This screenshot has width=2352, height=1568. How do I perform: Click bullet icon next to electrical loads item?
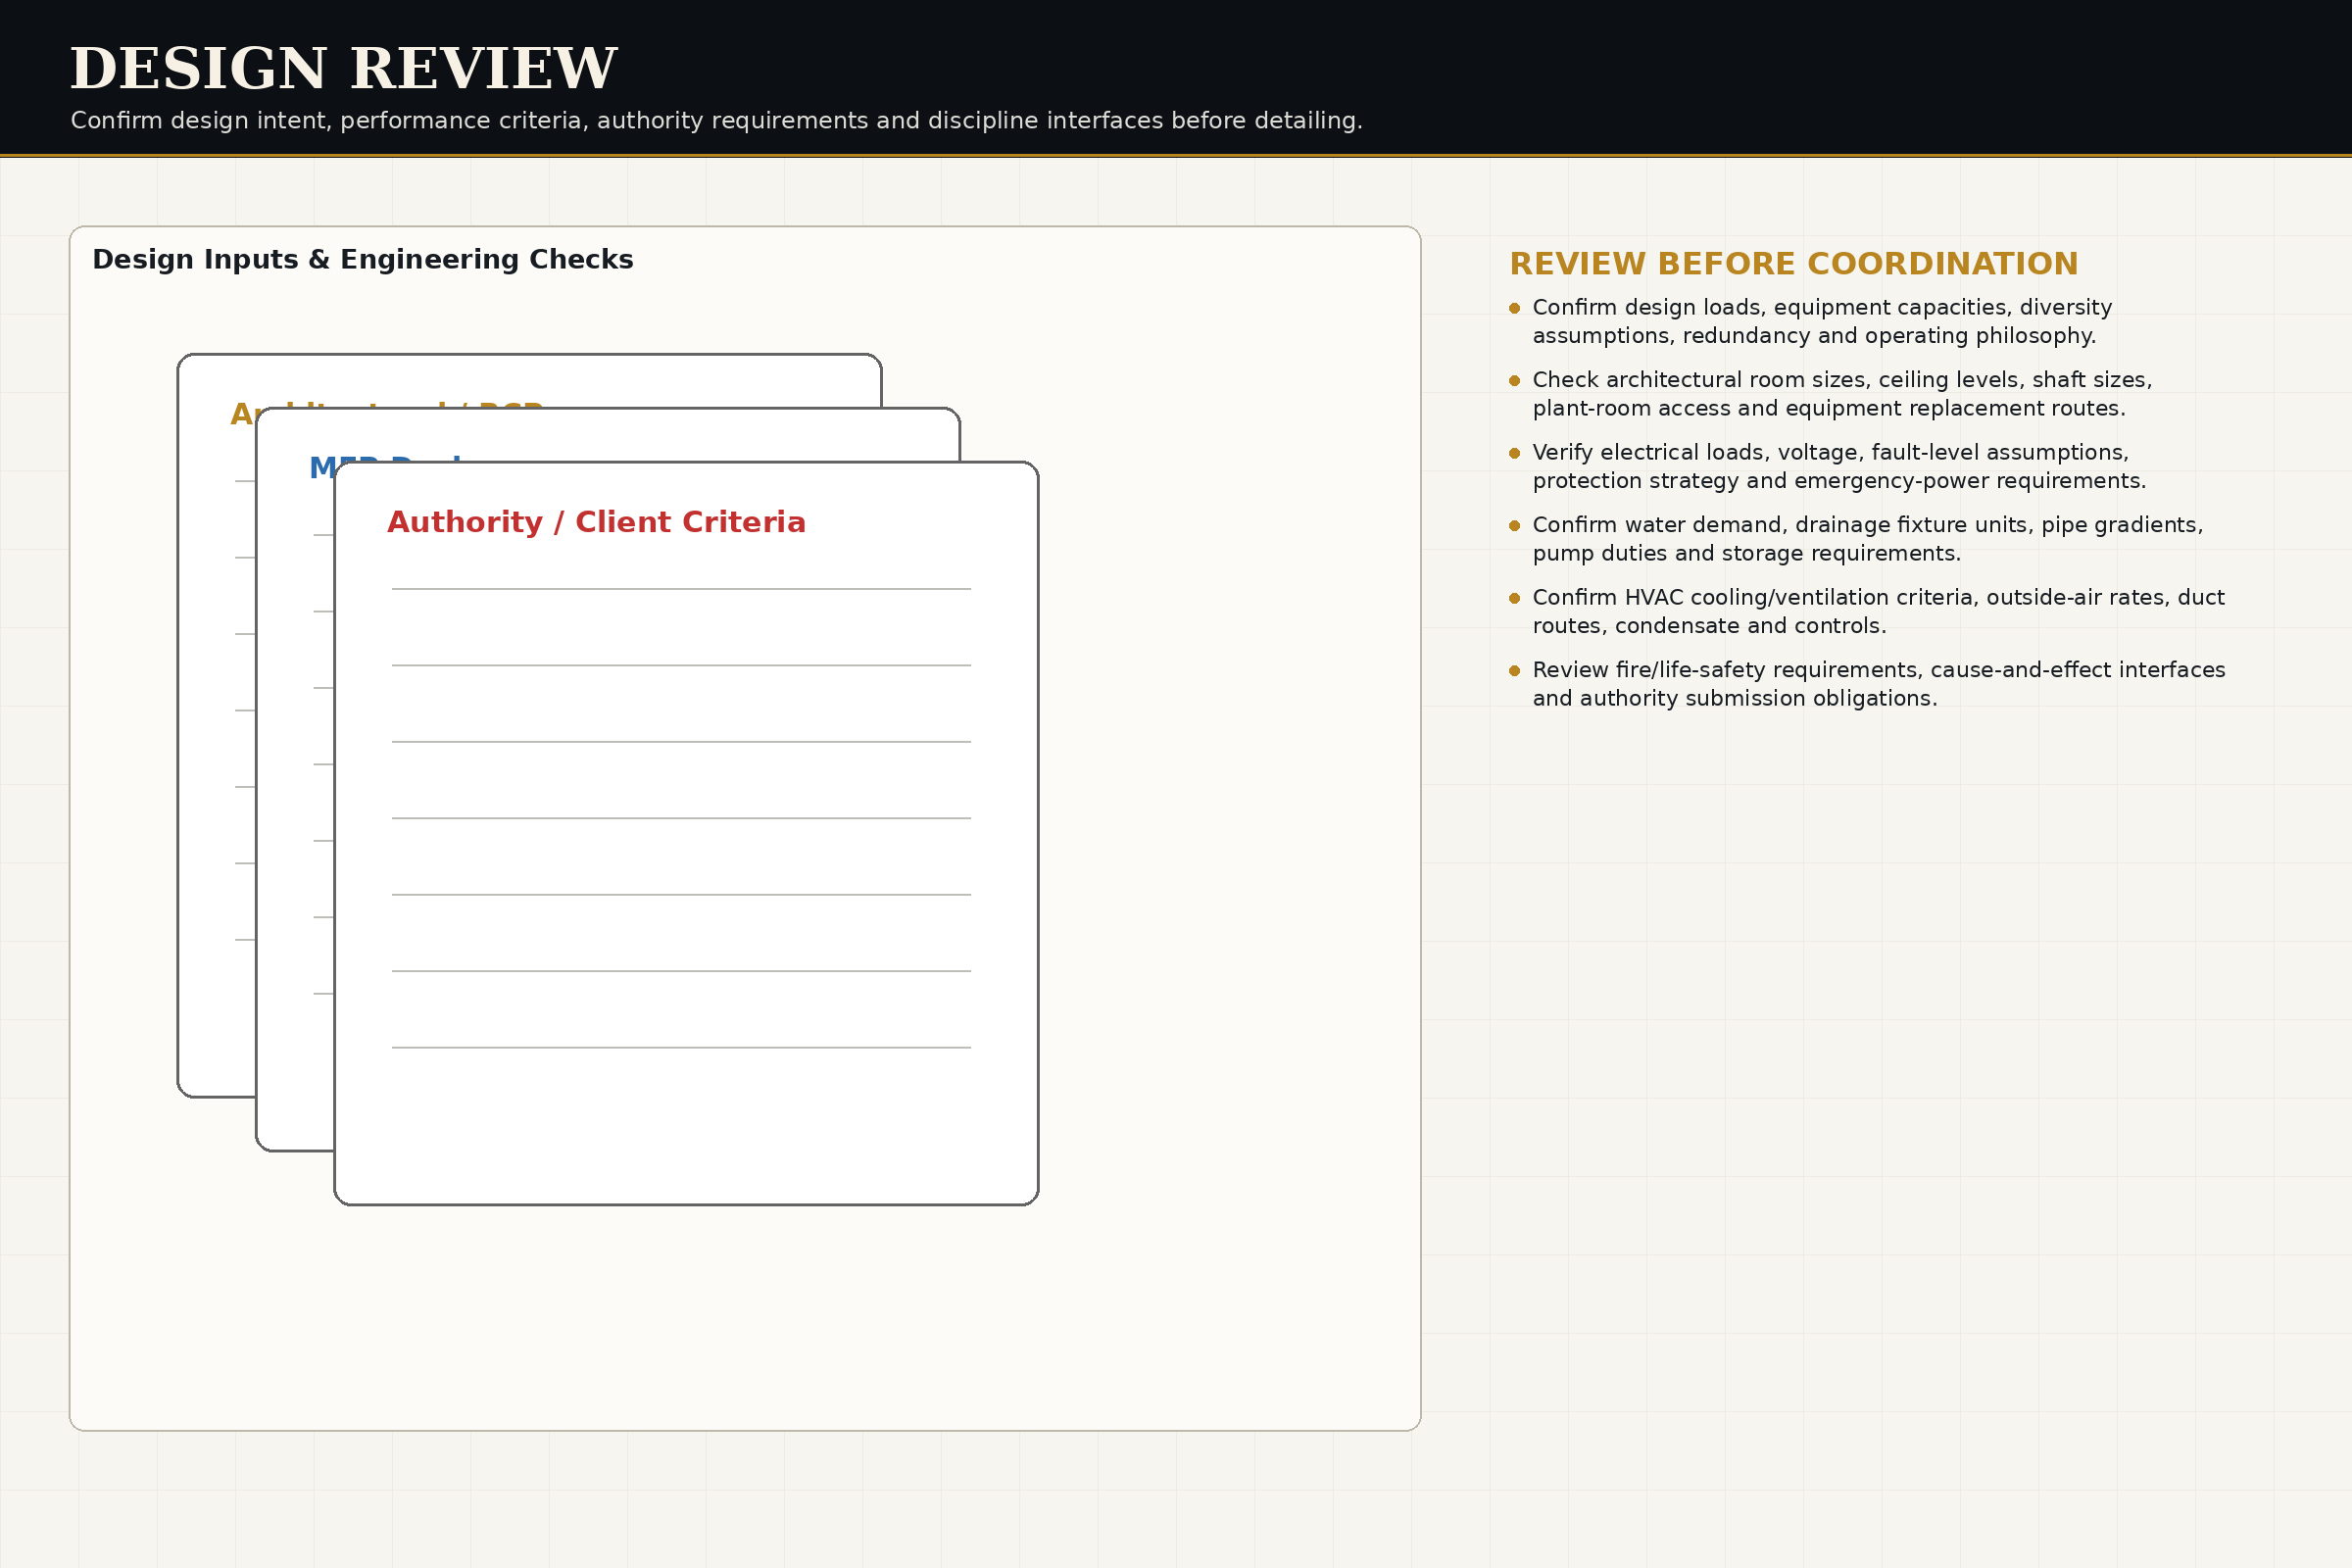(1514, 453)
